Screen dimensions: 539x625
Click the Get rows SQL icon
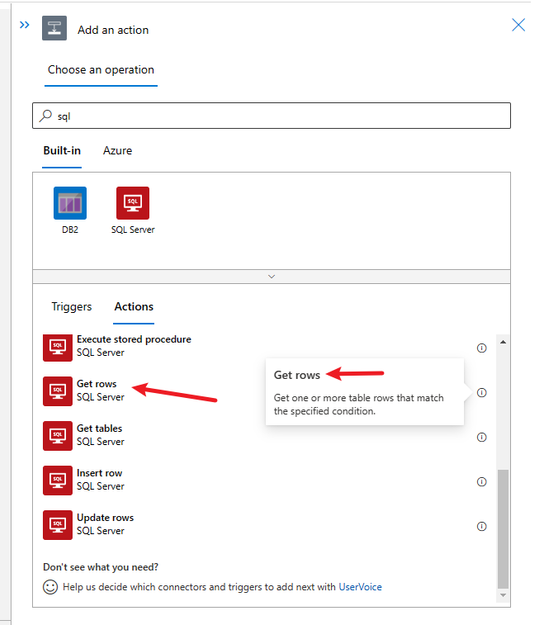tap(58, 391)
